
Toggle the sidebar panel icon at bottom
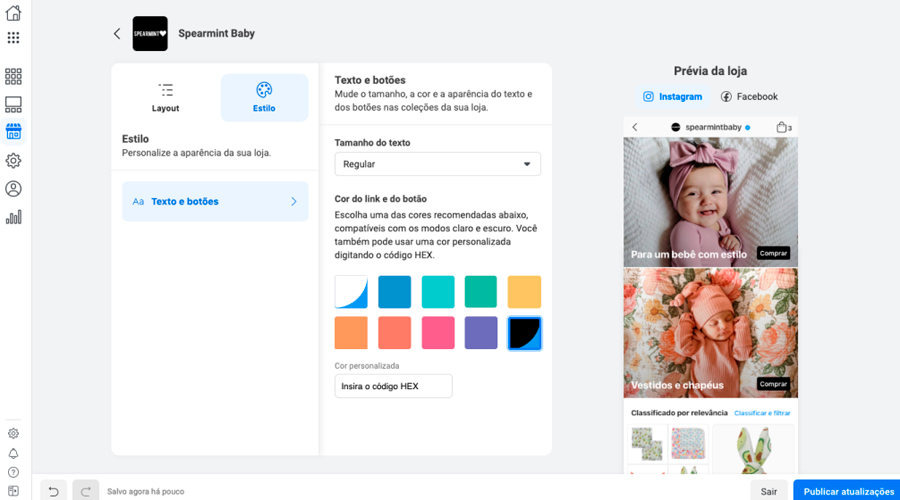pos(13,491)
